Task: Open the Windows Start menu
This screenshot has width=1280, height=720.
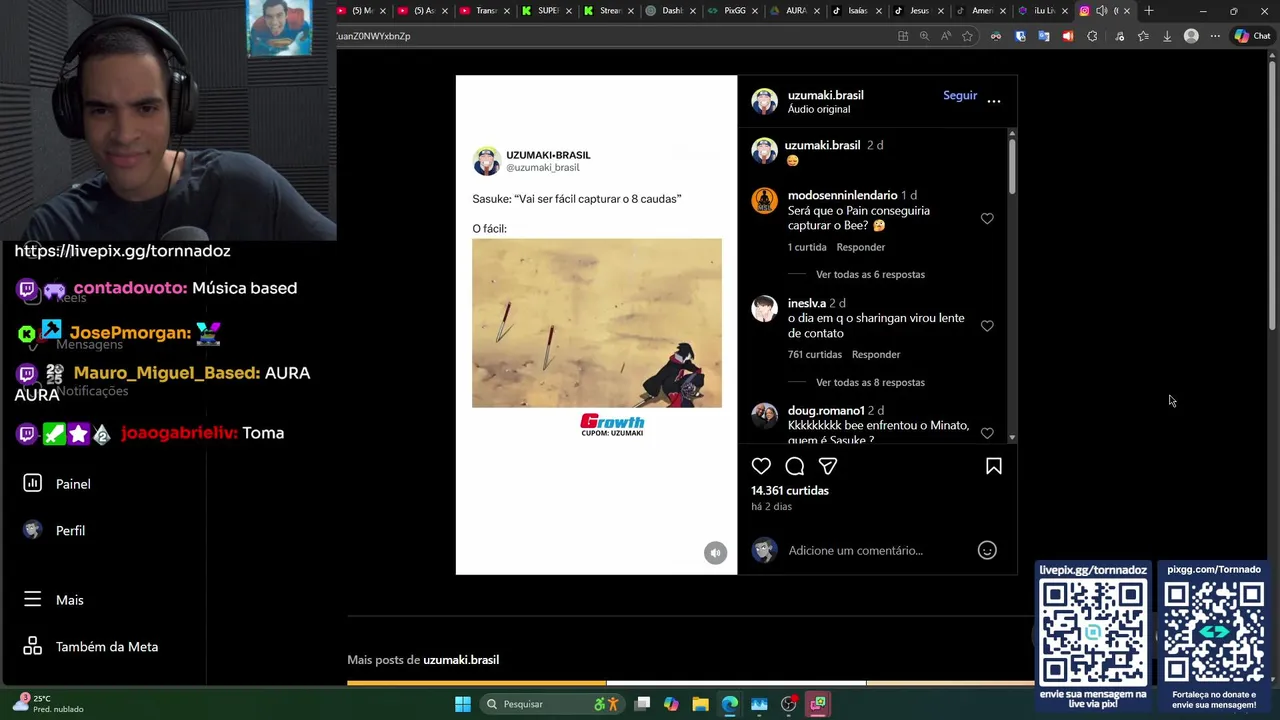Action: (x=463, y=704)
